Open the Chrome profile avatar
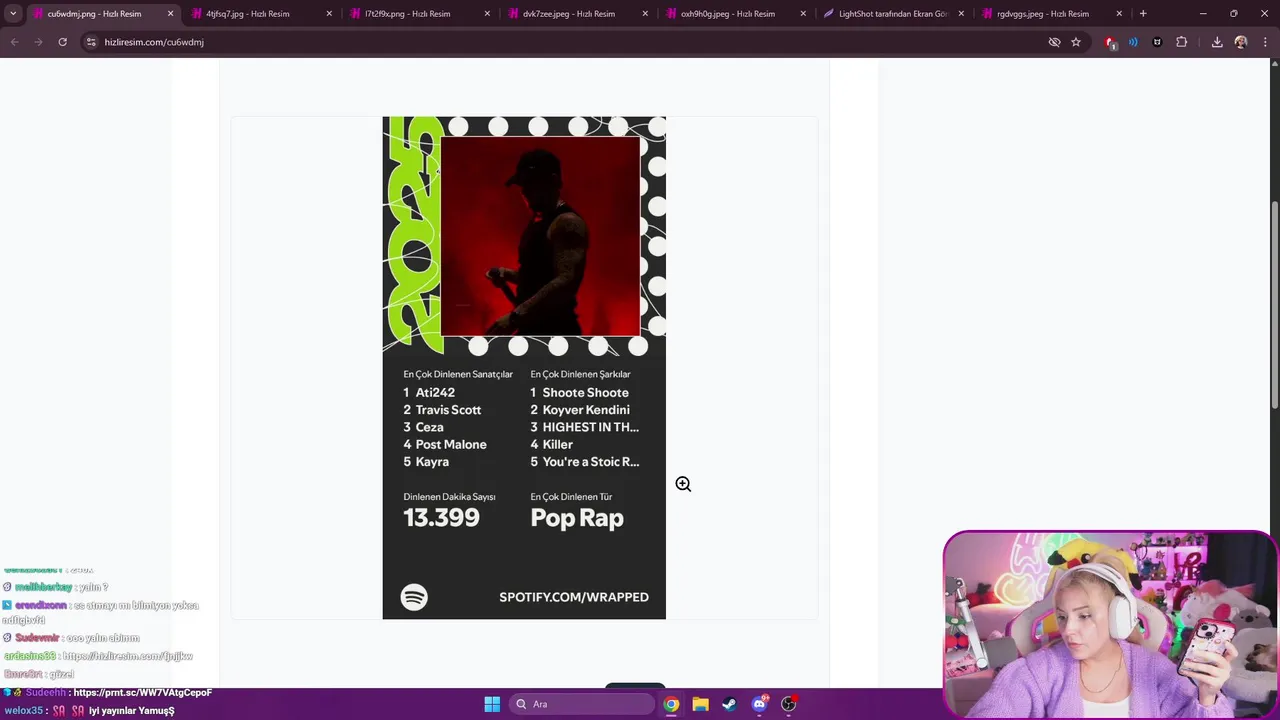This screenshot has width=1280, height=720. click(1241, 42)
